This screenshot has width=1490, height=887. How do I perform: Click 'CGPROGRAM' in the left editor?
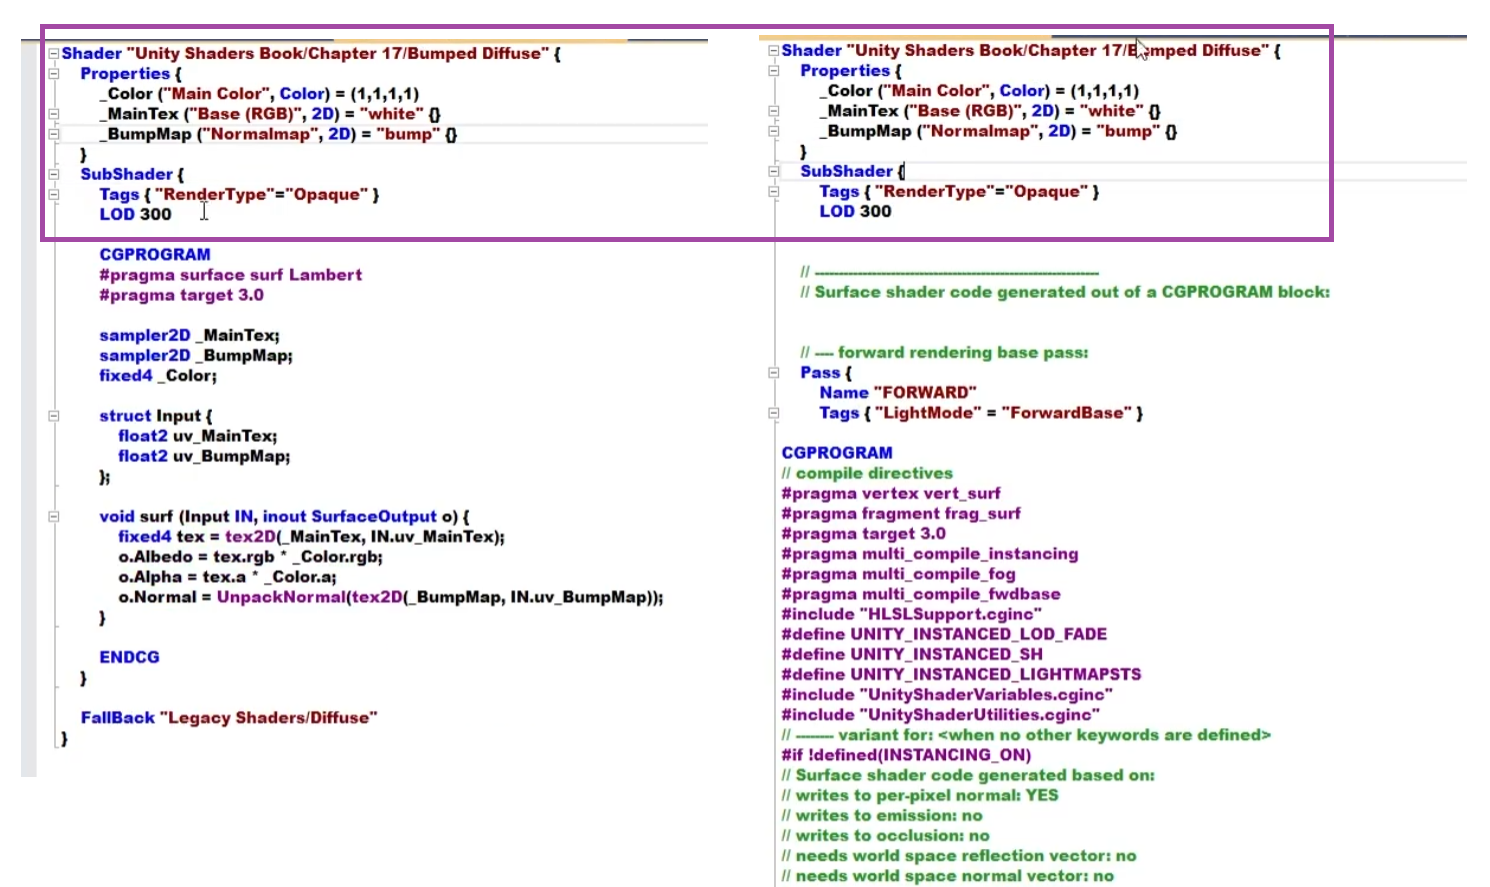click(155, 255)
